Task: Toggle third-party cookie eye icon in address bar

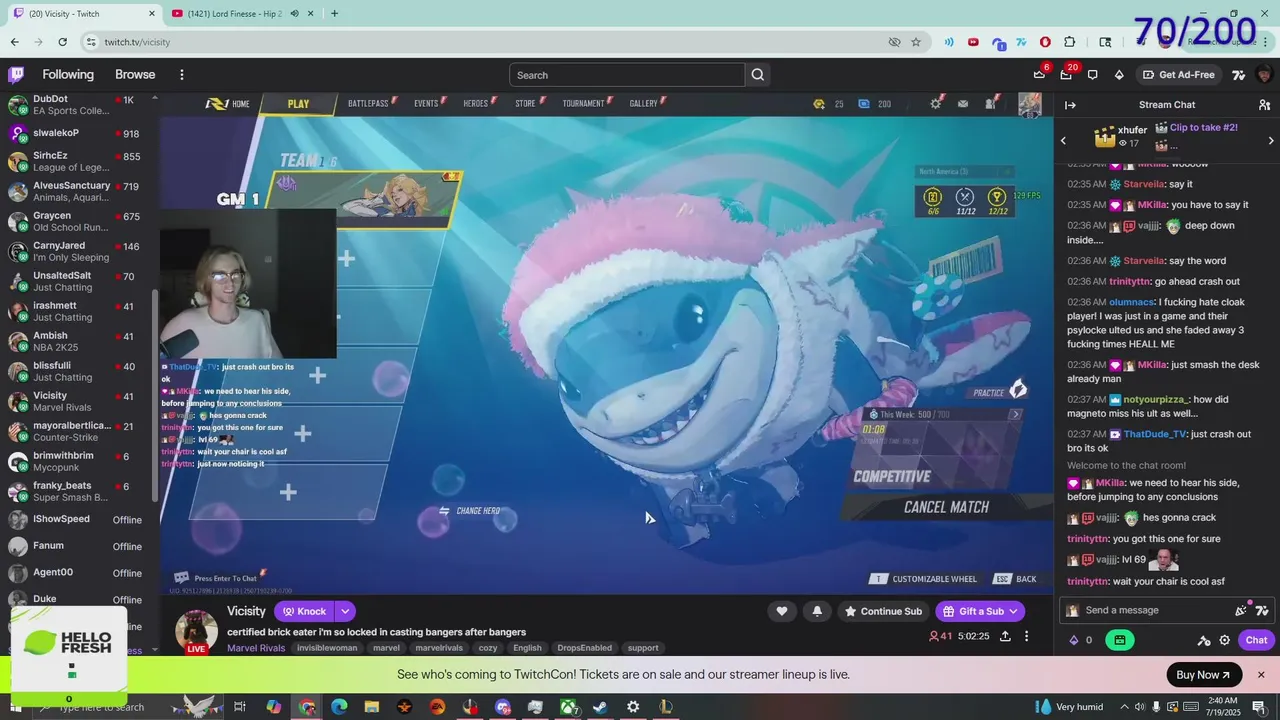Action: tap(895, 42)
